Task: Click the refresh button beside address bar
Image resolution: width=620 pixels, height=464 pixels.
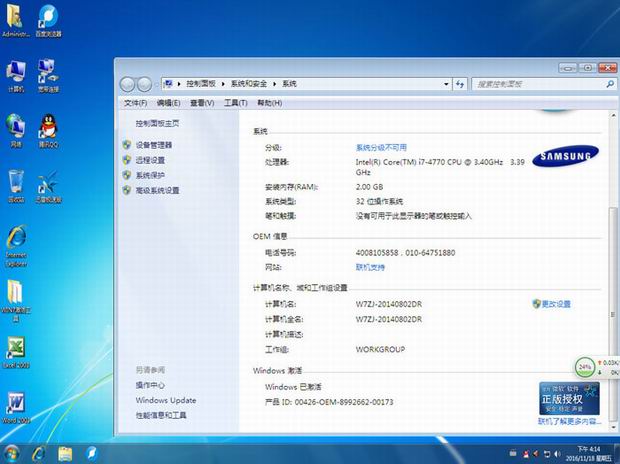Action: [x=459, y=84]
